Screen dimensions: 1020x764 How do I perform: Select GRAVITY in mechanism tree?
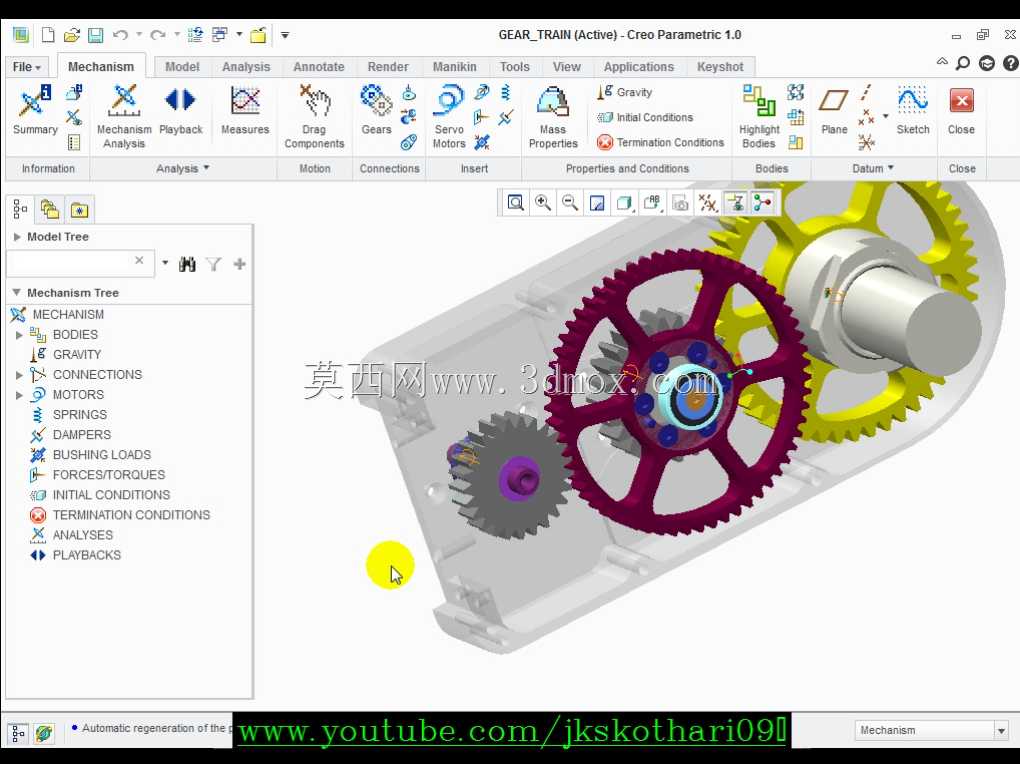coord(77,355)
